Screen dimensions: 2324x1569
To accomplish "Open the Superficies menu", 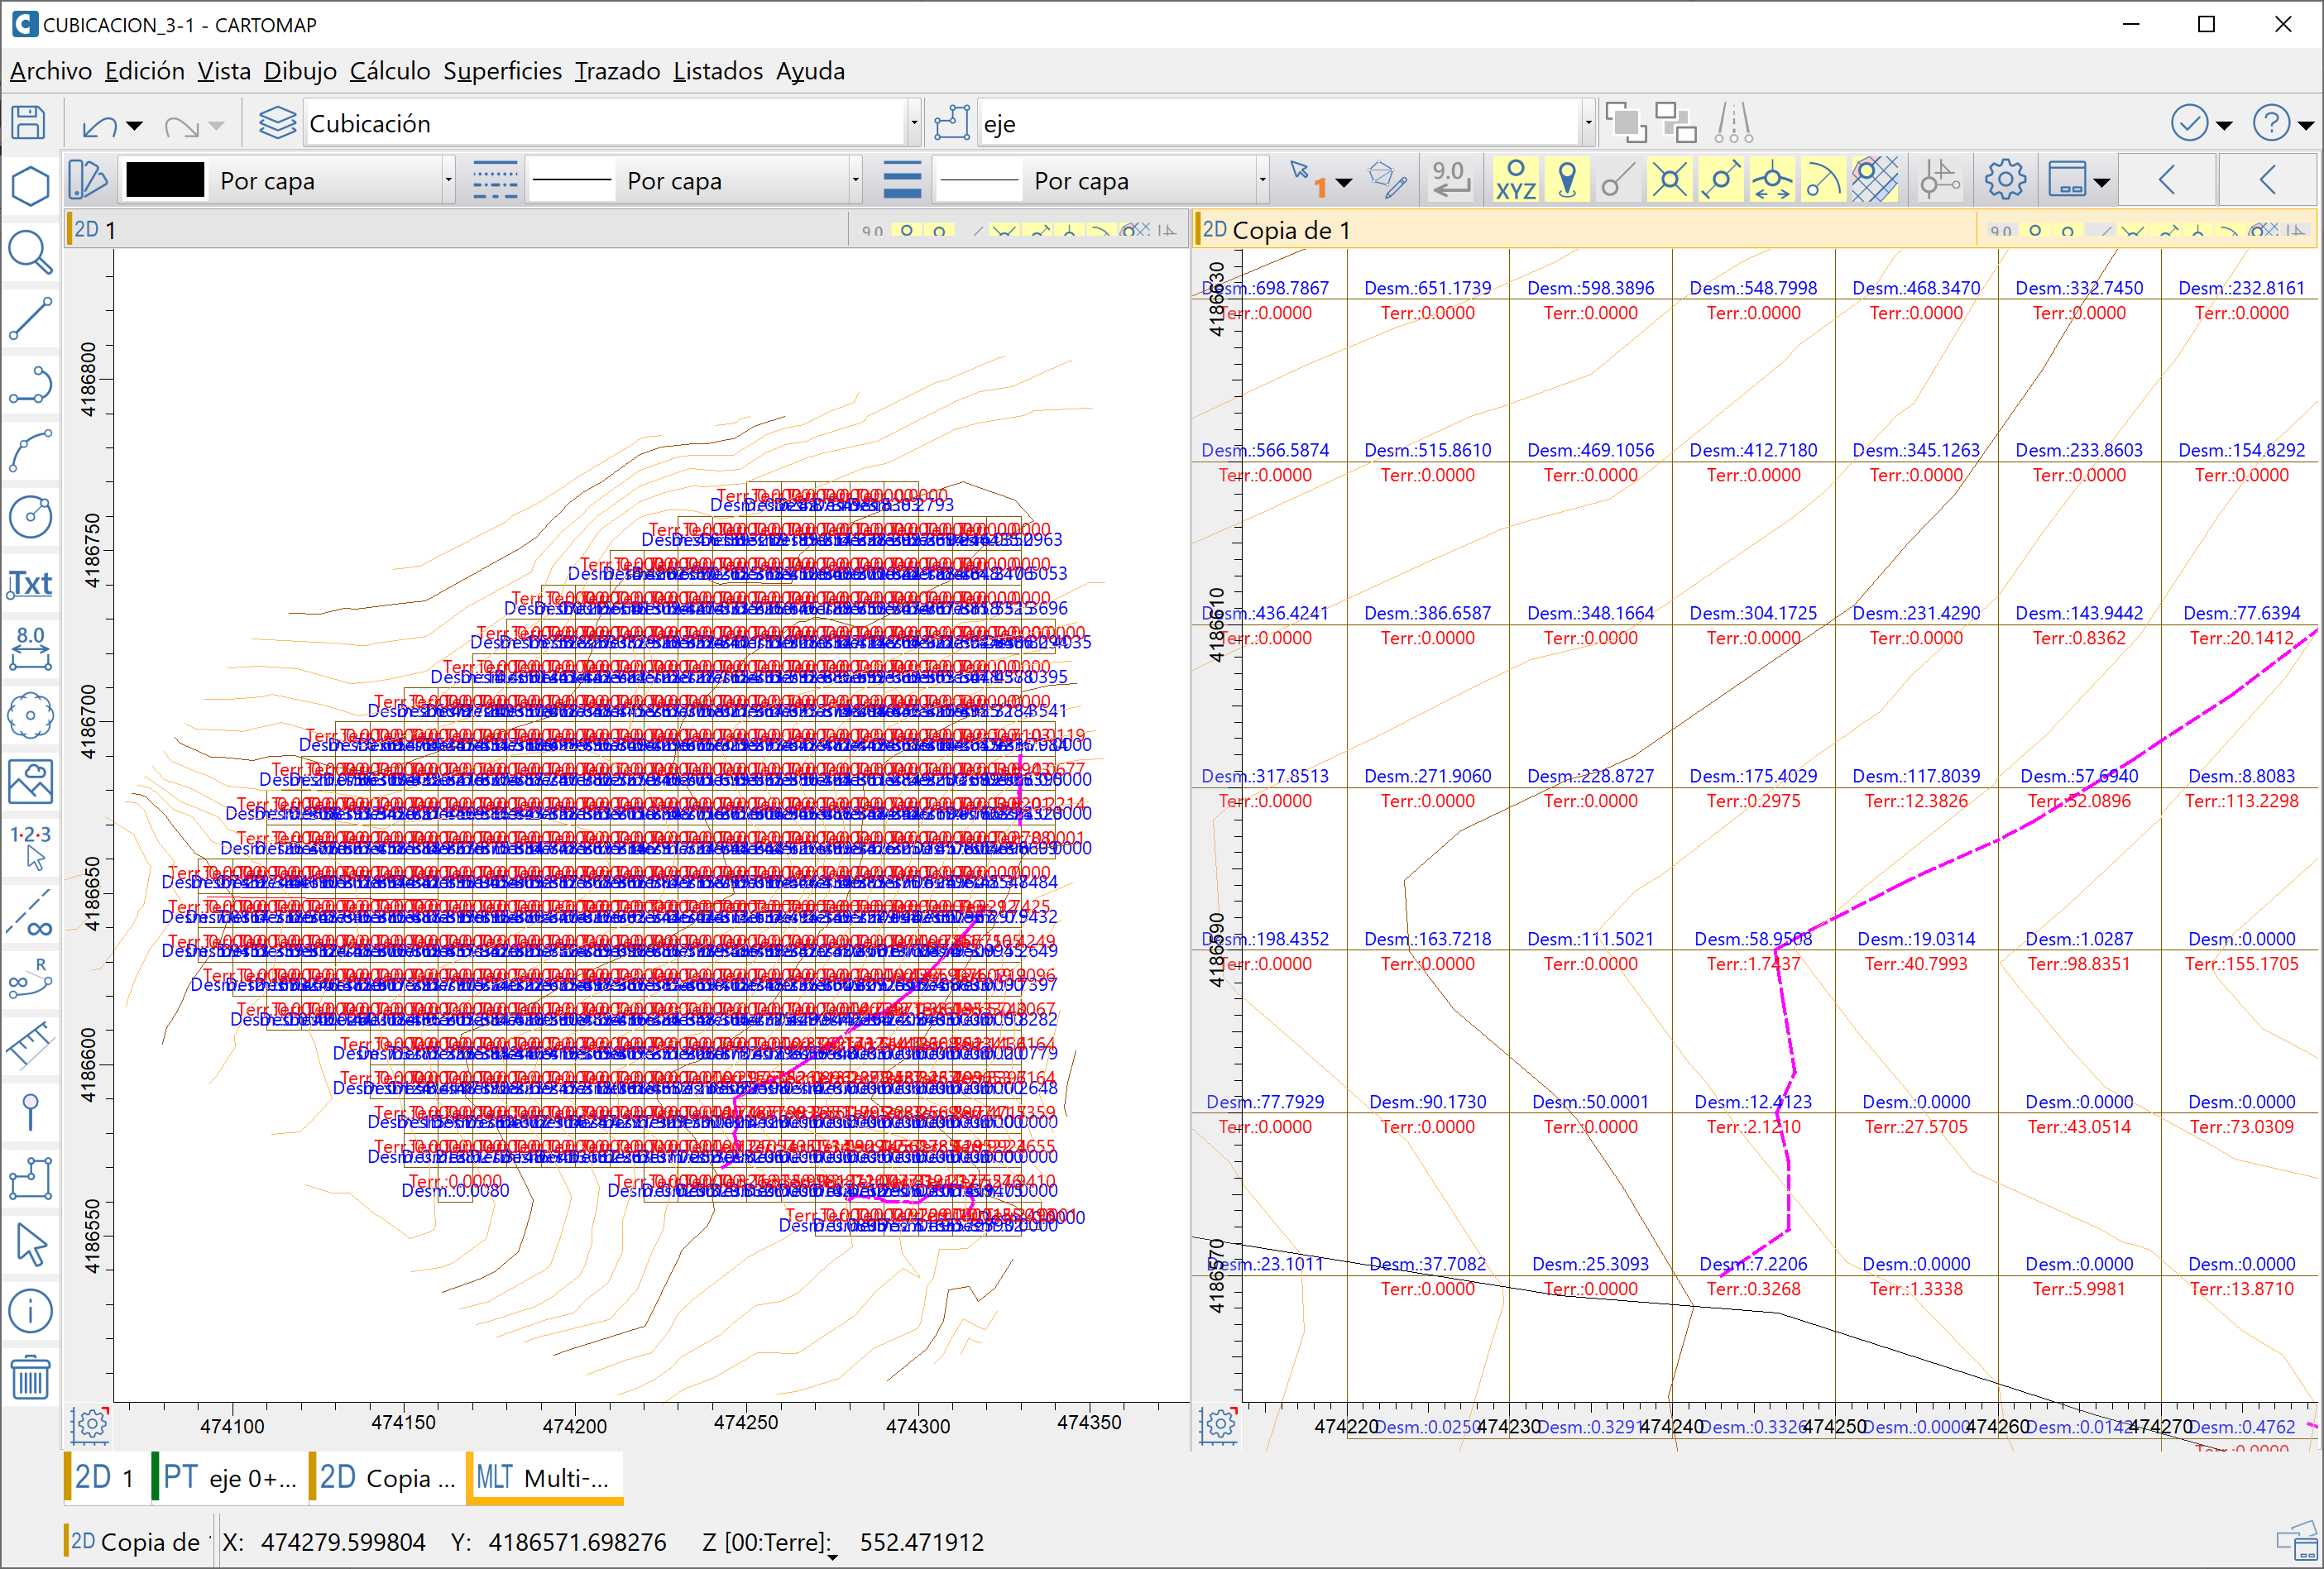I will [x=502, y=71].
